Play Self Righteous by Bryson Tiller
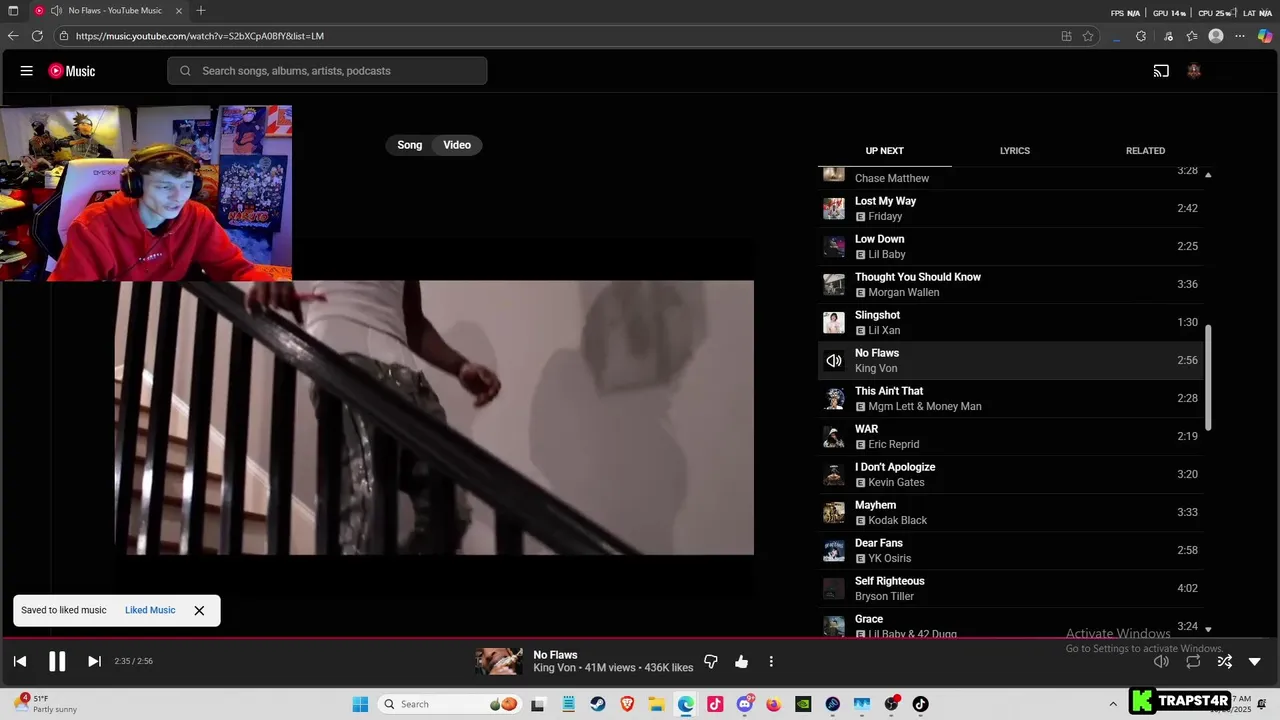The height and width of the screenshot is (720, 1280). pyautogui.click(x=1010, y=588)
